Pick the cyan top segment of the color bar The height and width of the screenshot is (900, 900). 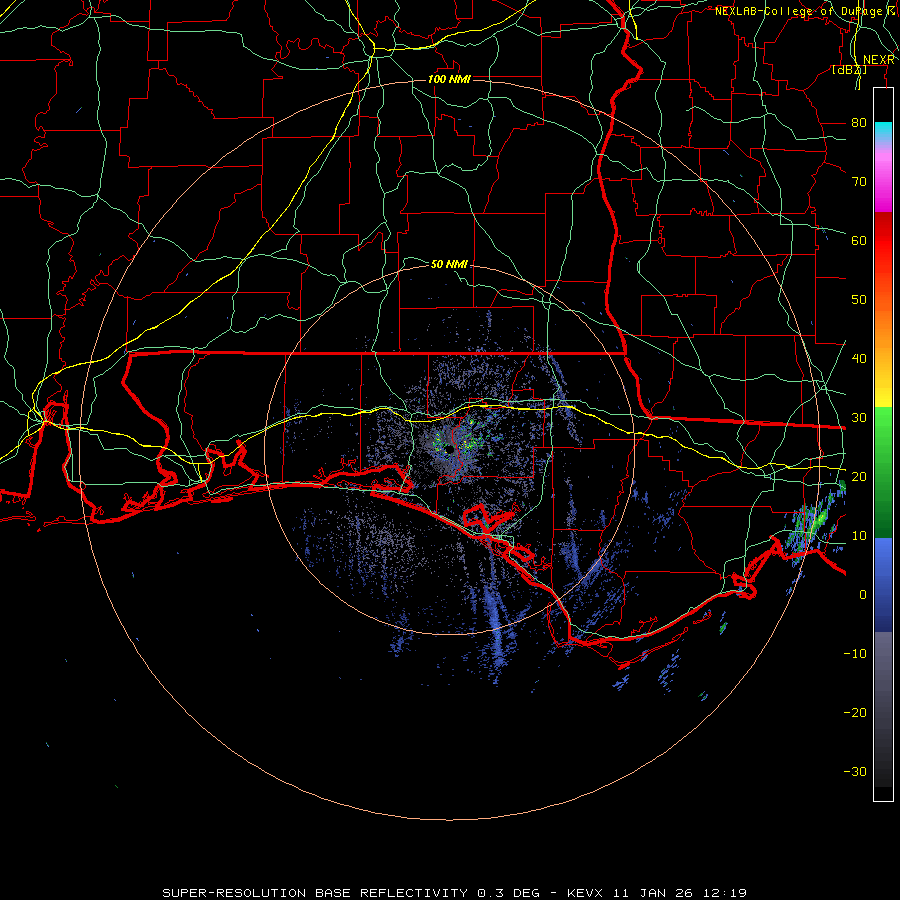pos(883,132)
